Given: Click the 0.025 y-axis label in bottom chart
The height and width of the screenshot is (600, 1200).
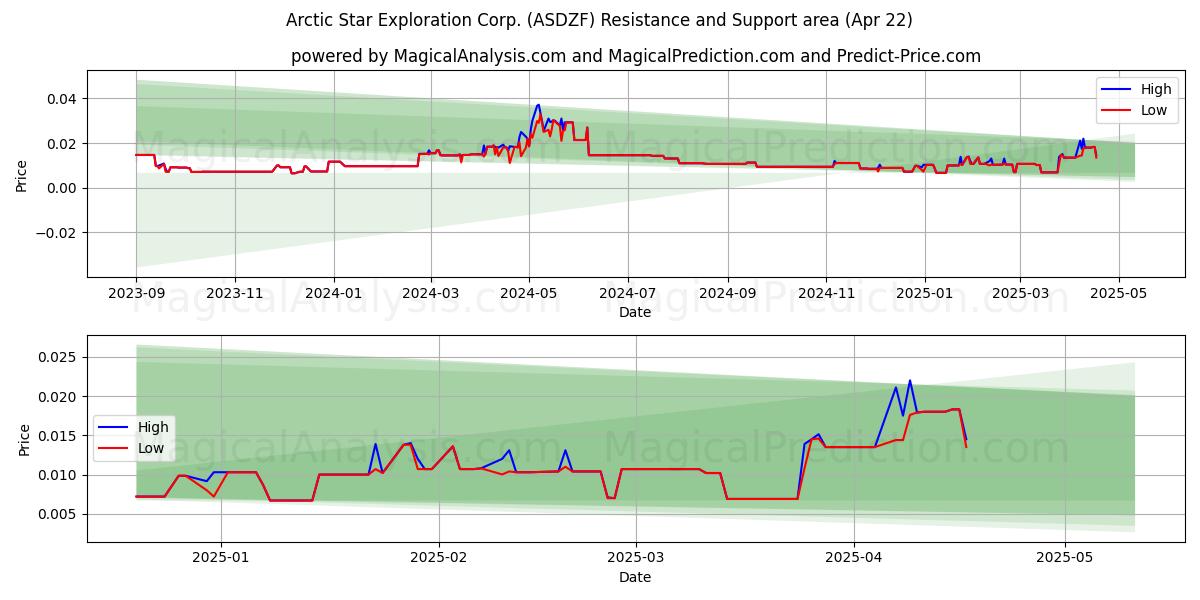Looking at the screenshot, I should 58,357.
